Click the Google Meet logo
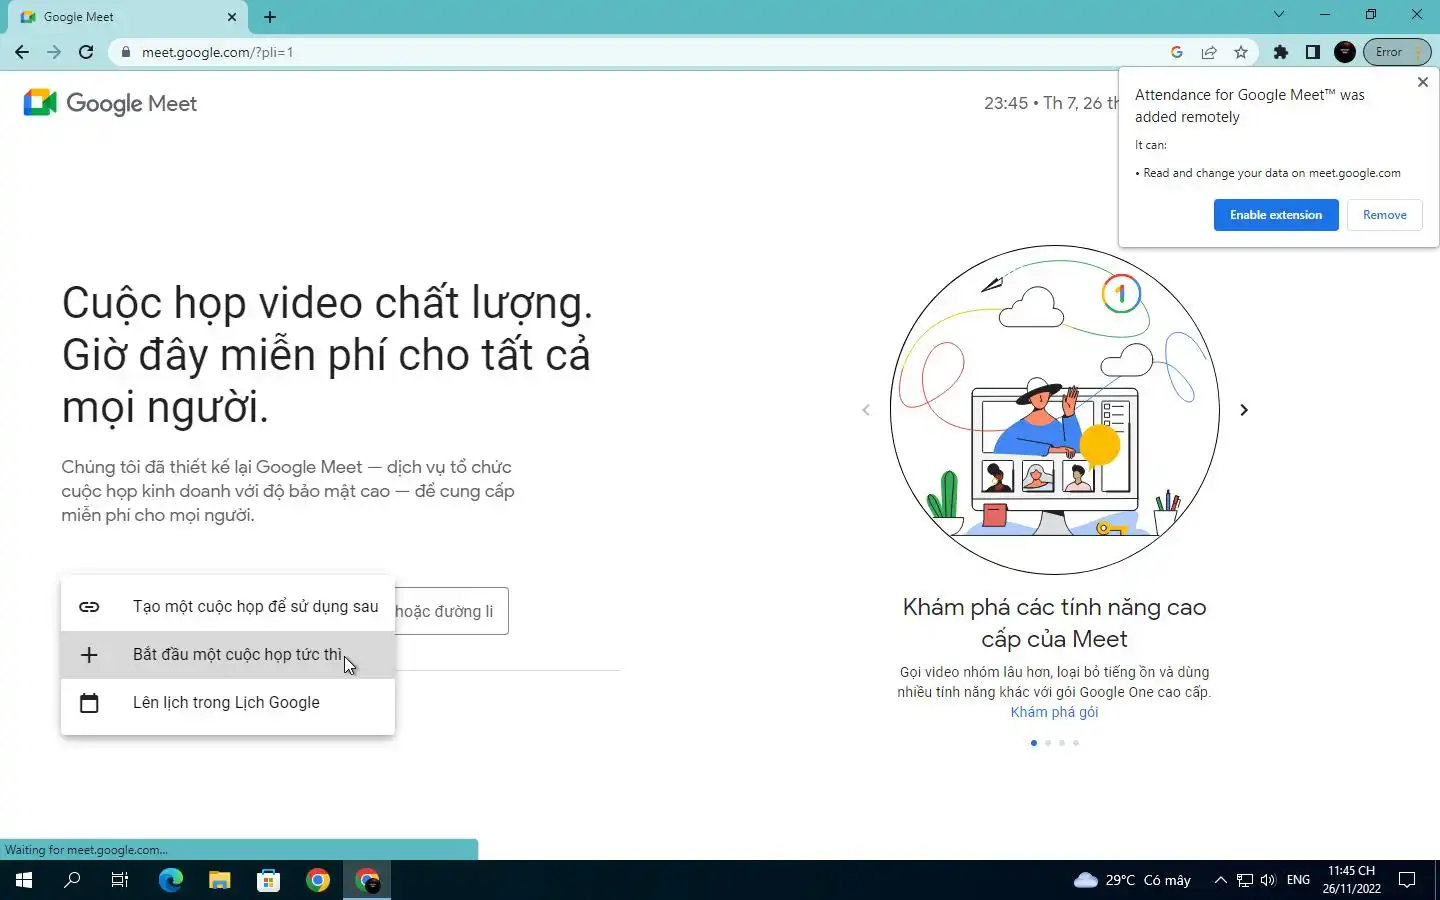Viewport: 1440px width, 900px height. (x=110, y=103)
